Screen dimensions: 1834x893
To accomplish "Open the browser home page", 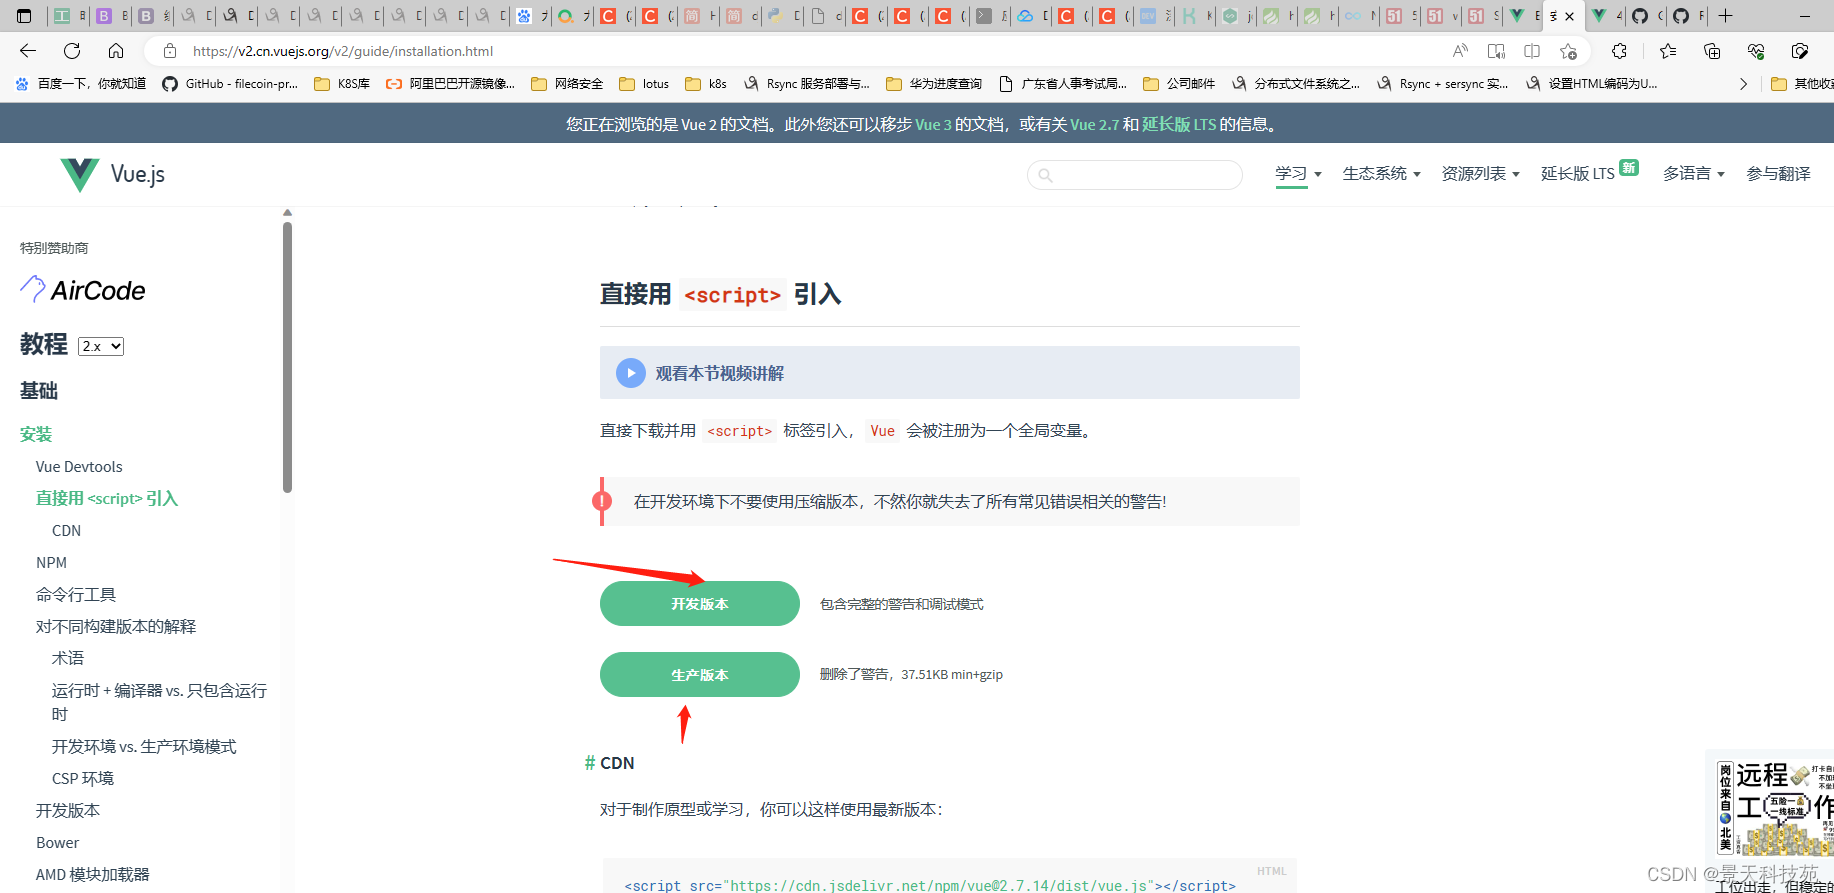I will pyautogui.click(x=116, y=51).
